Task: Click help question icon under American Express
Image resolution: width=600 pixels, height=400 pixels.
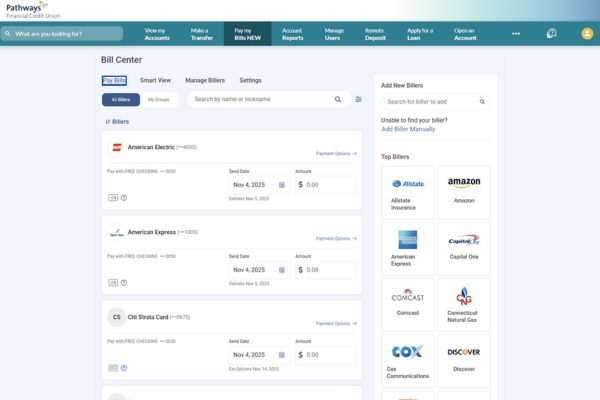Action: point(124,283)
